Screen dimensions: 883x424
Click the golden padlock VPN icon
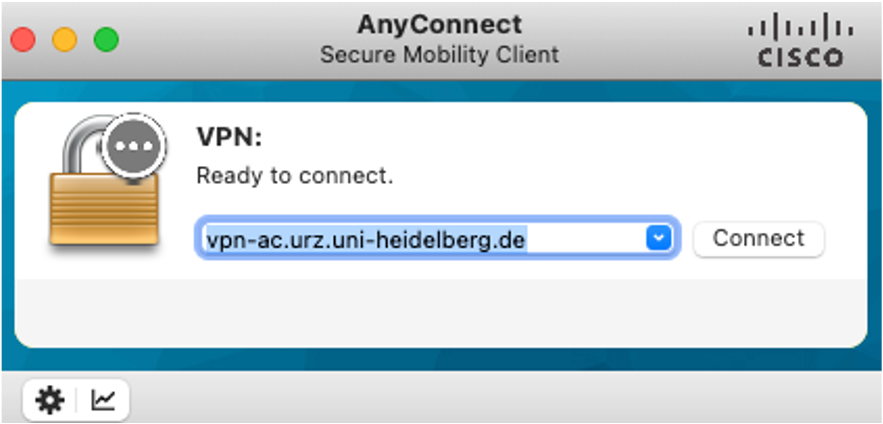click(104, 185)
